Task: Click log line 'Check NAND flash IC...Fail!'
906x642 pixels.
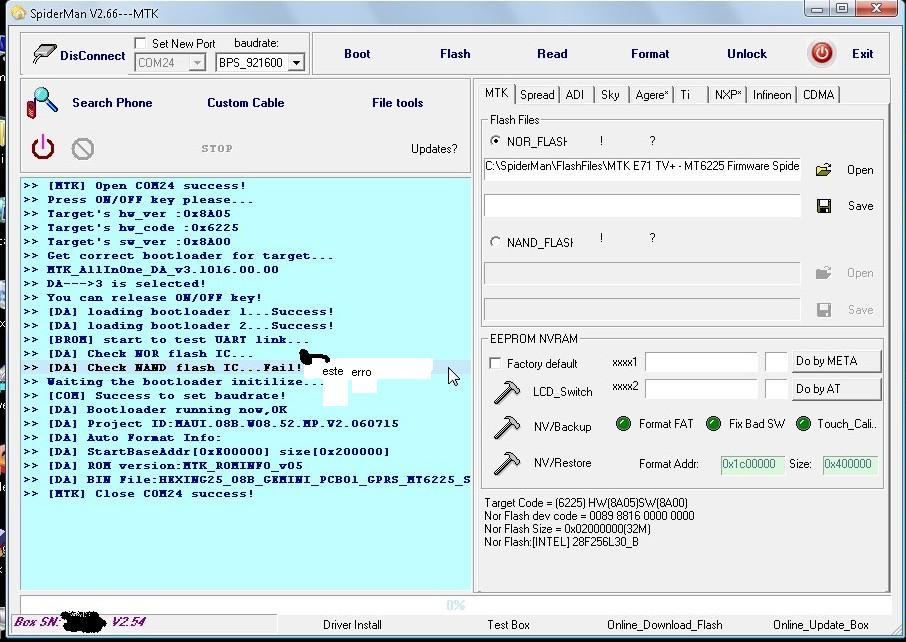Action: coord(162,368)
